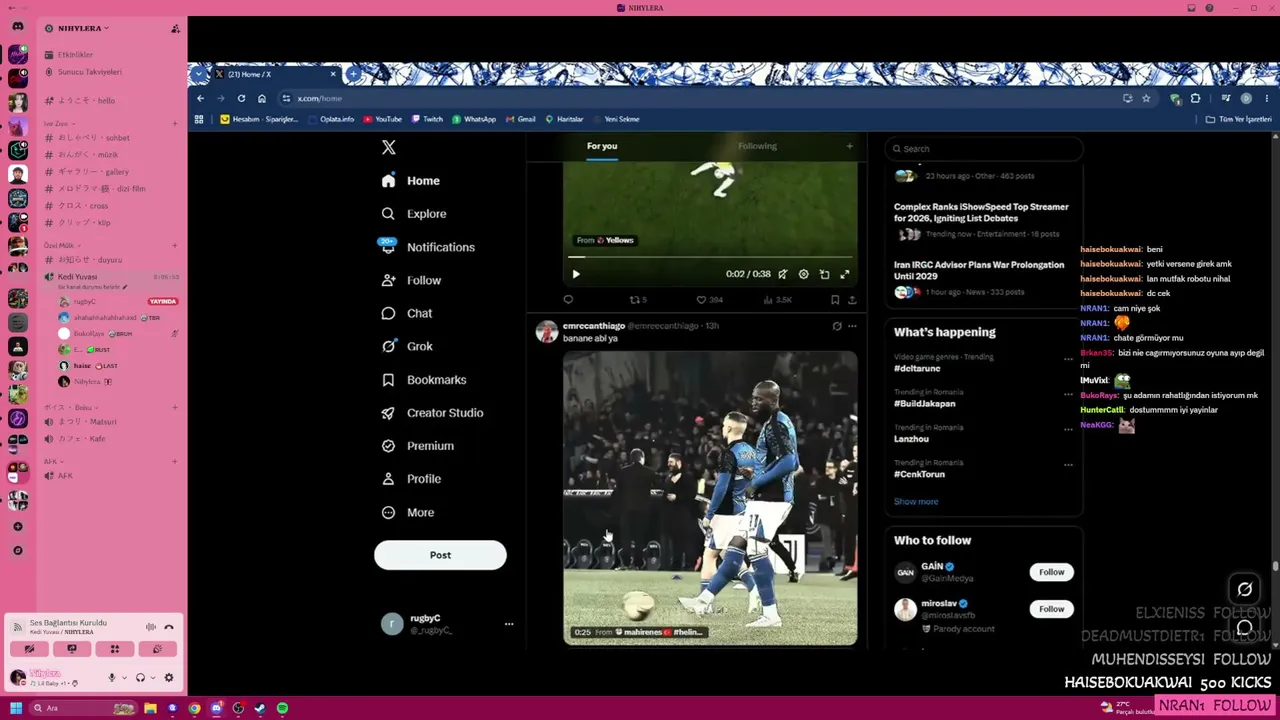The width and height of the screenshot is (1280, 720).
Task: Toggle Discord headphone deafen
Action: click(141, 678)
